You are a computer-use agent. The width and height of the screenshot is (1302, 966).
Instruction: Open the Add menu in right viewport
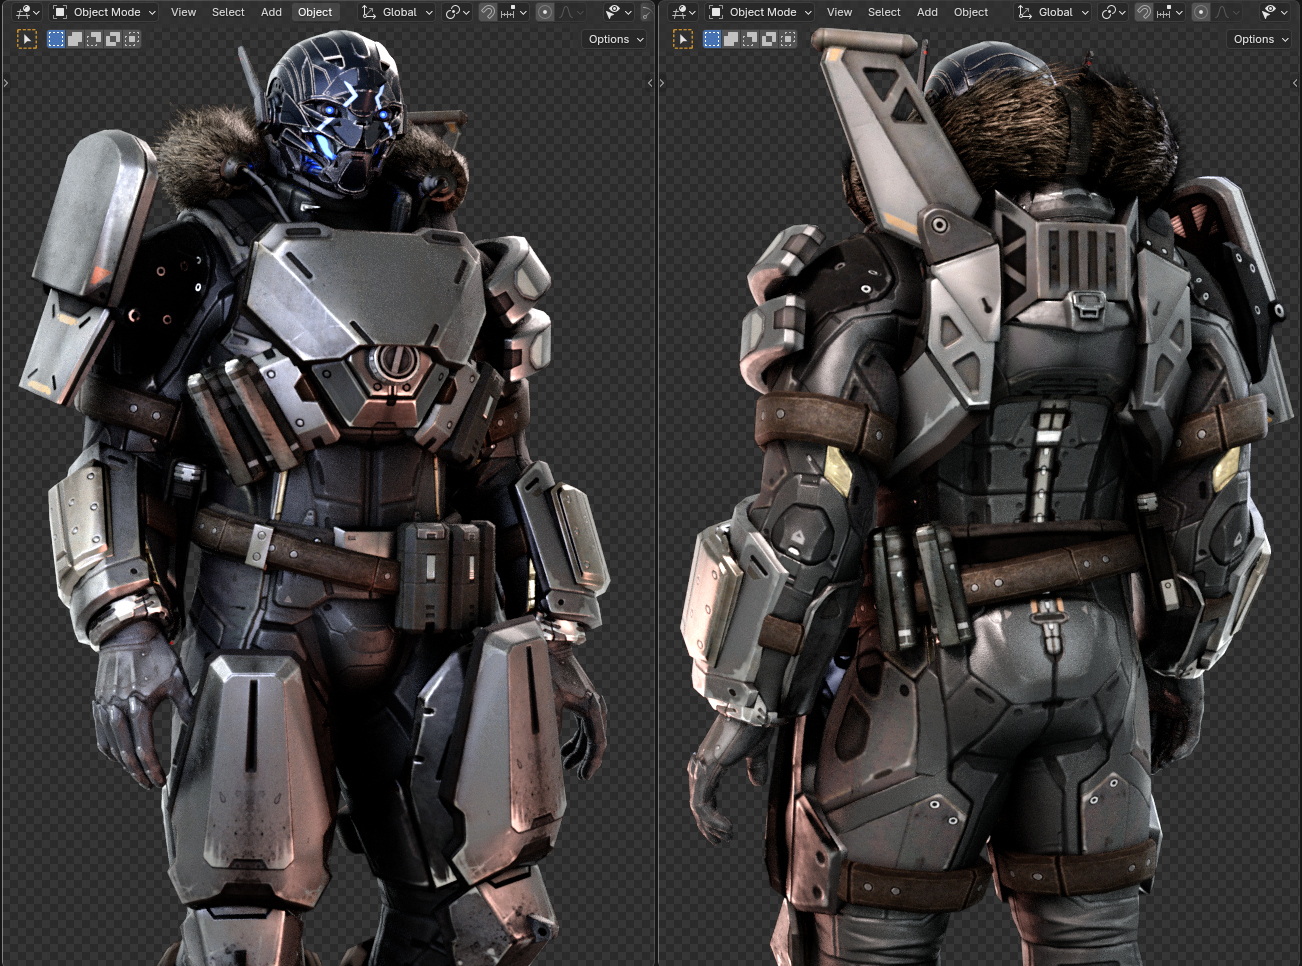coord(927,12)
